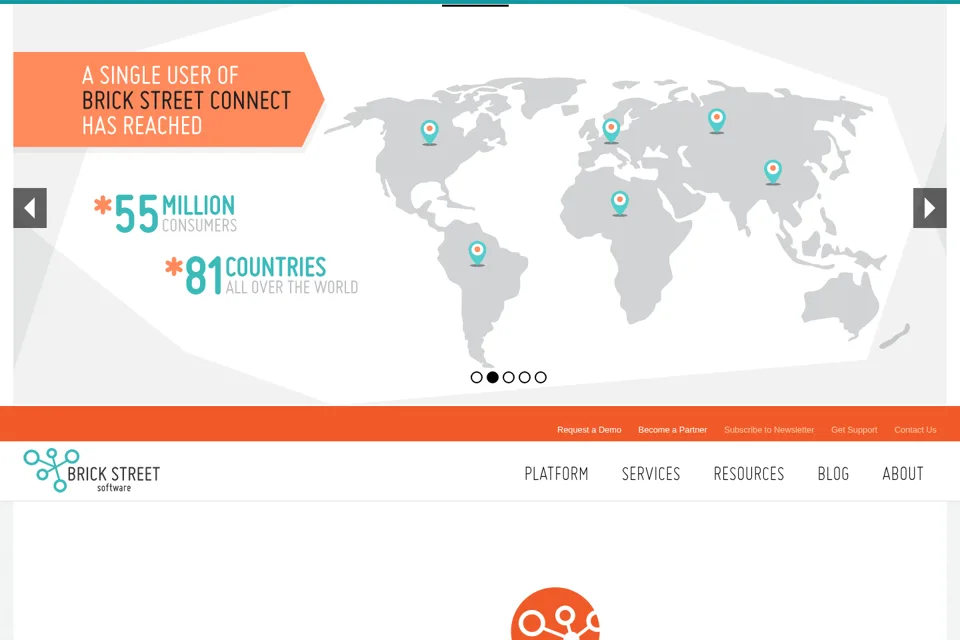
Task: Open the Blog menu item
Action: tap(833, 473)
